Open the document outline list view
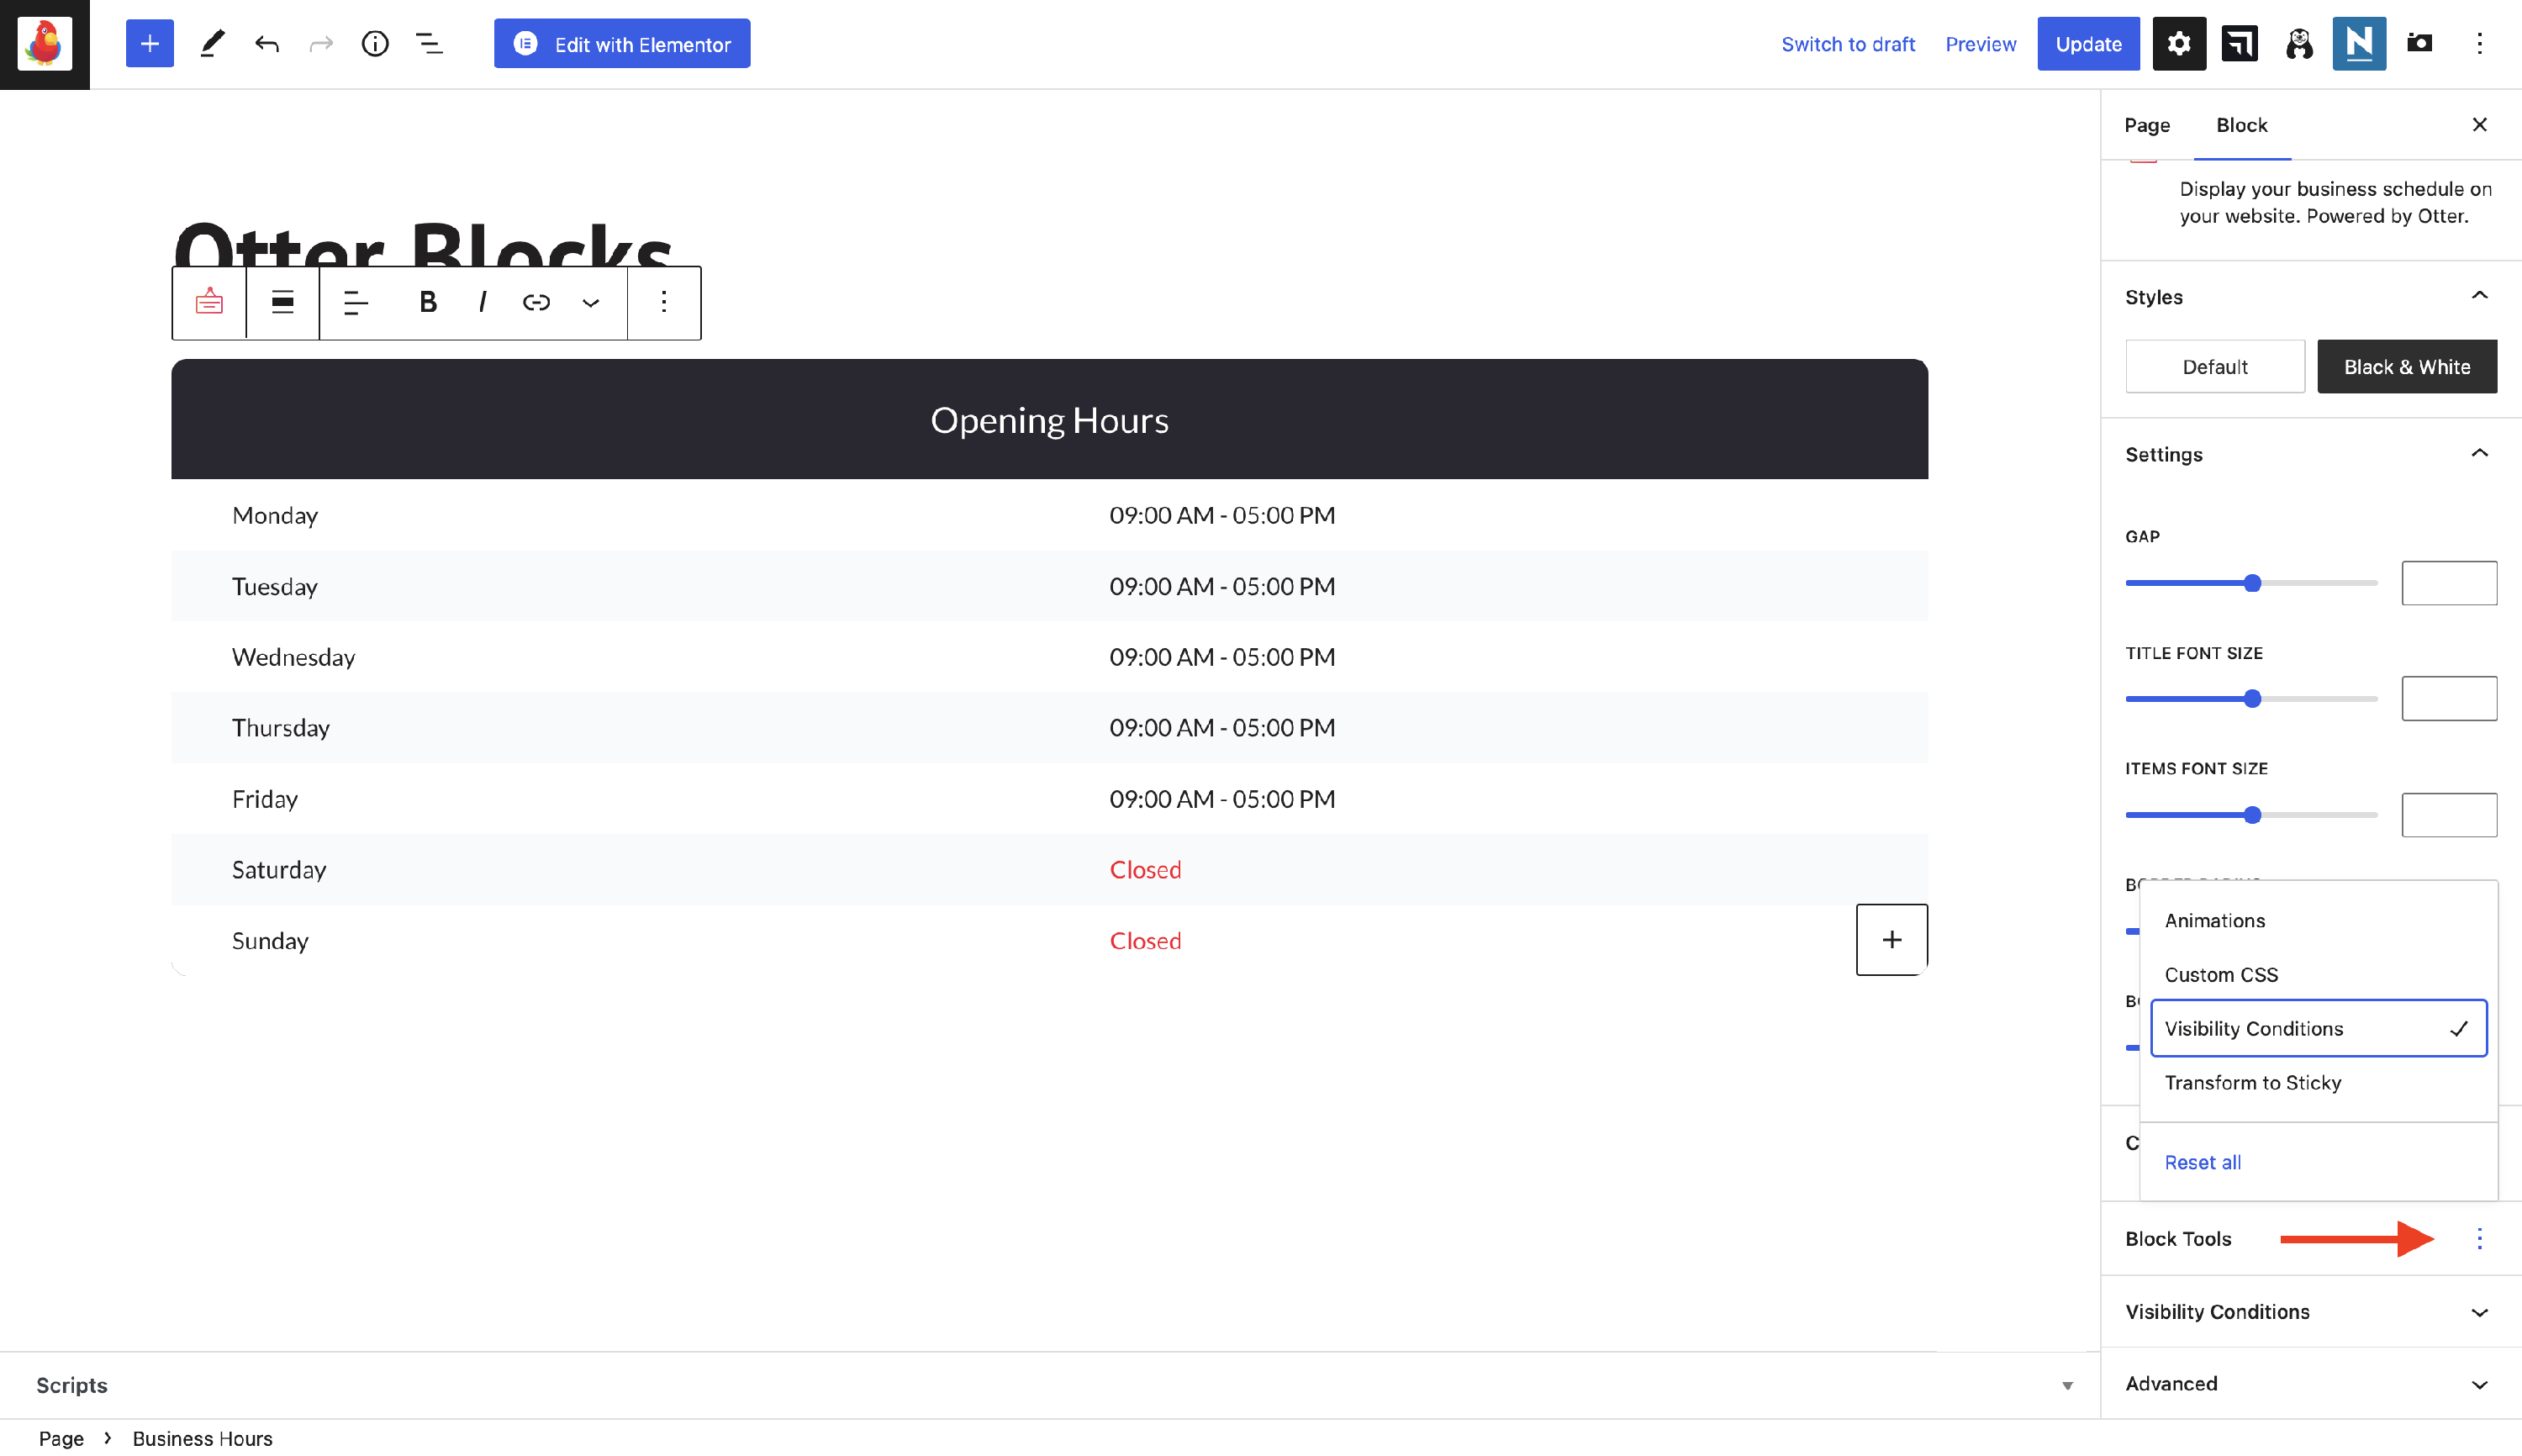Image resolution: width=2522 pixels, height=1456 pixels. [429, 44]
